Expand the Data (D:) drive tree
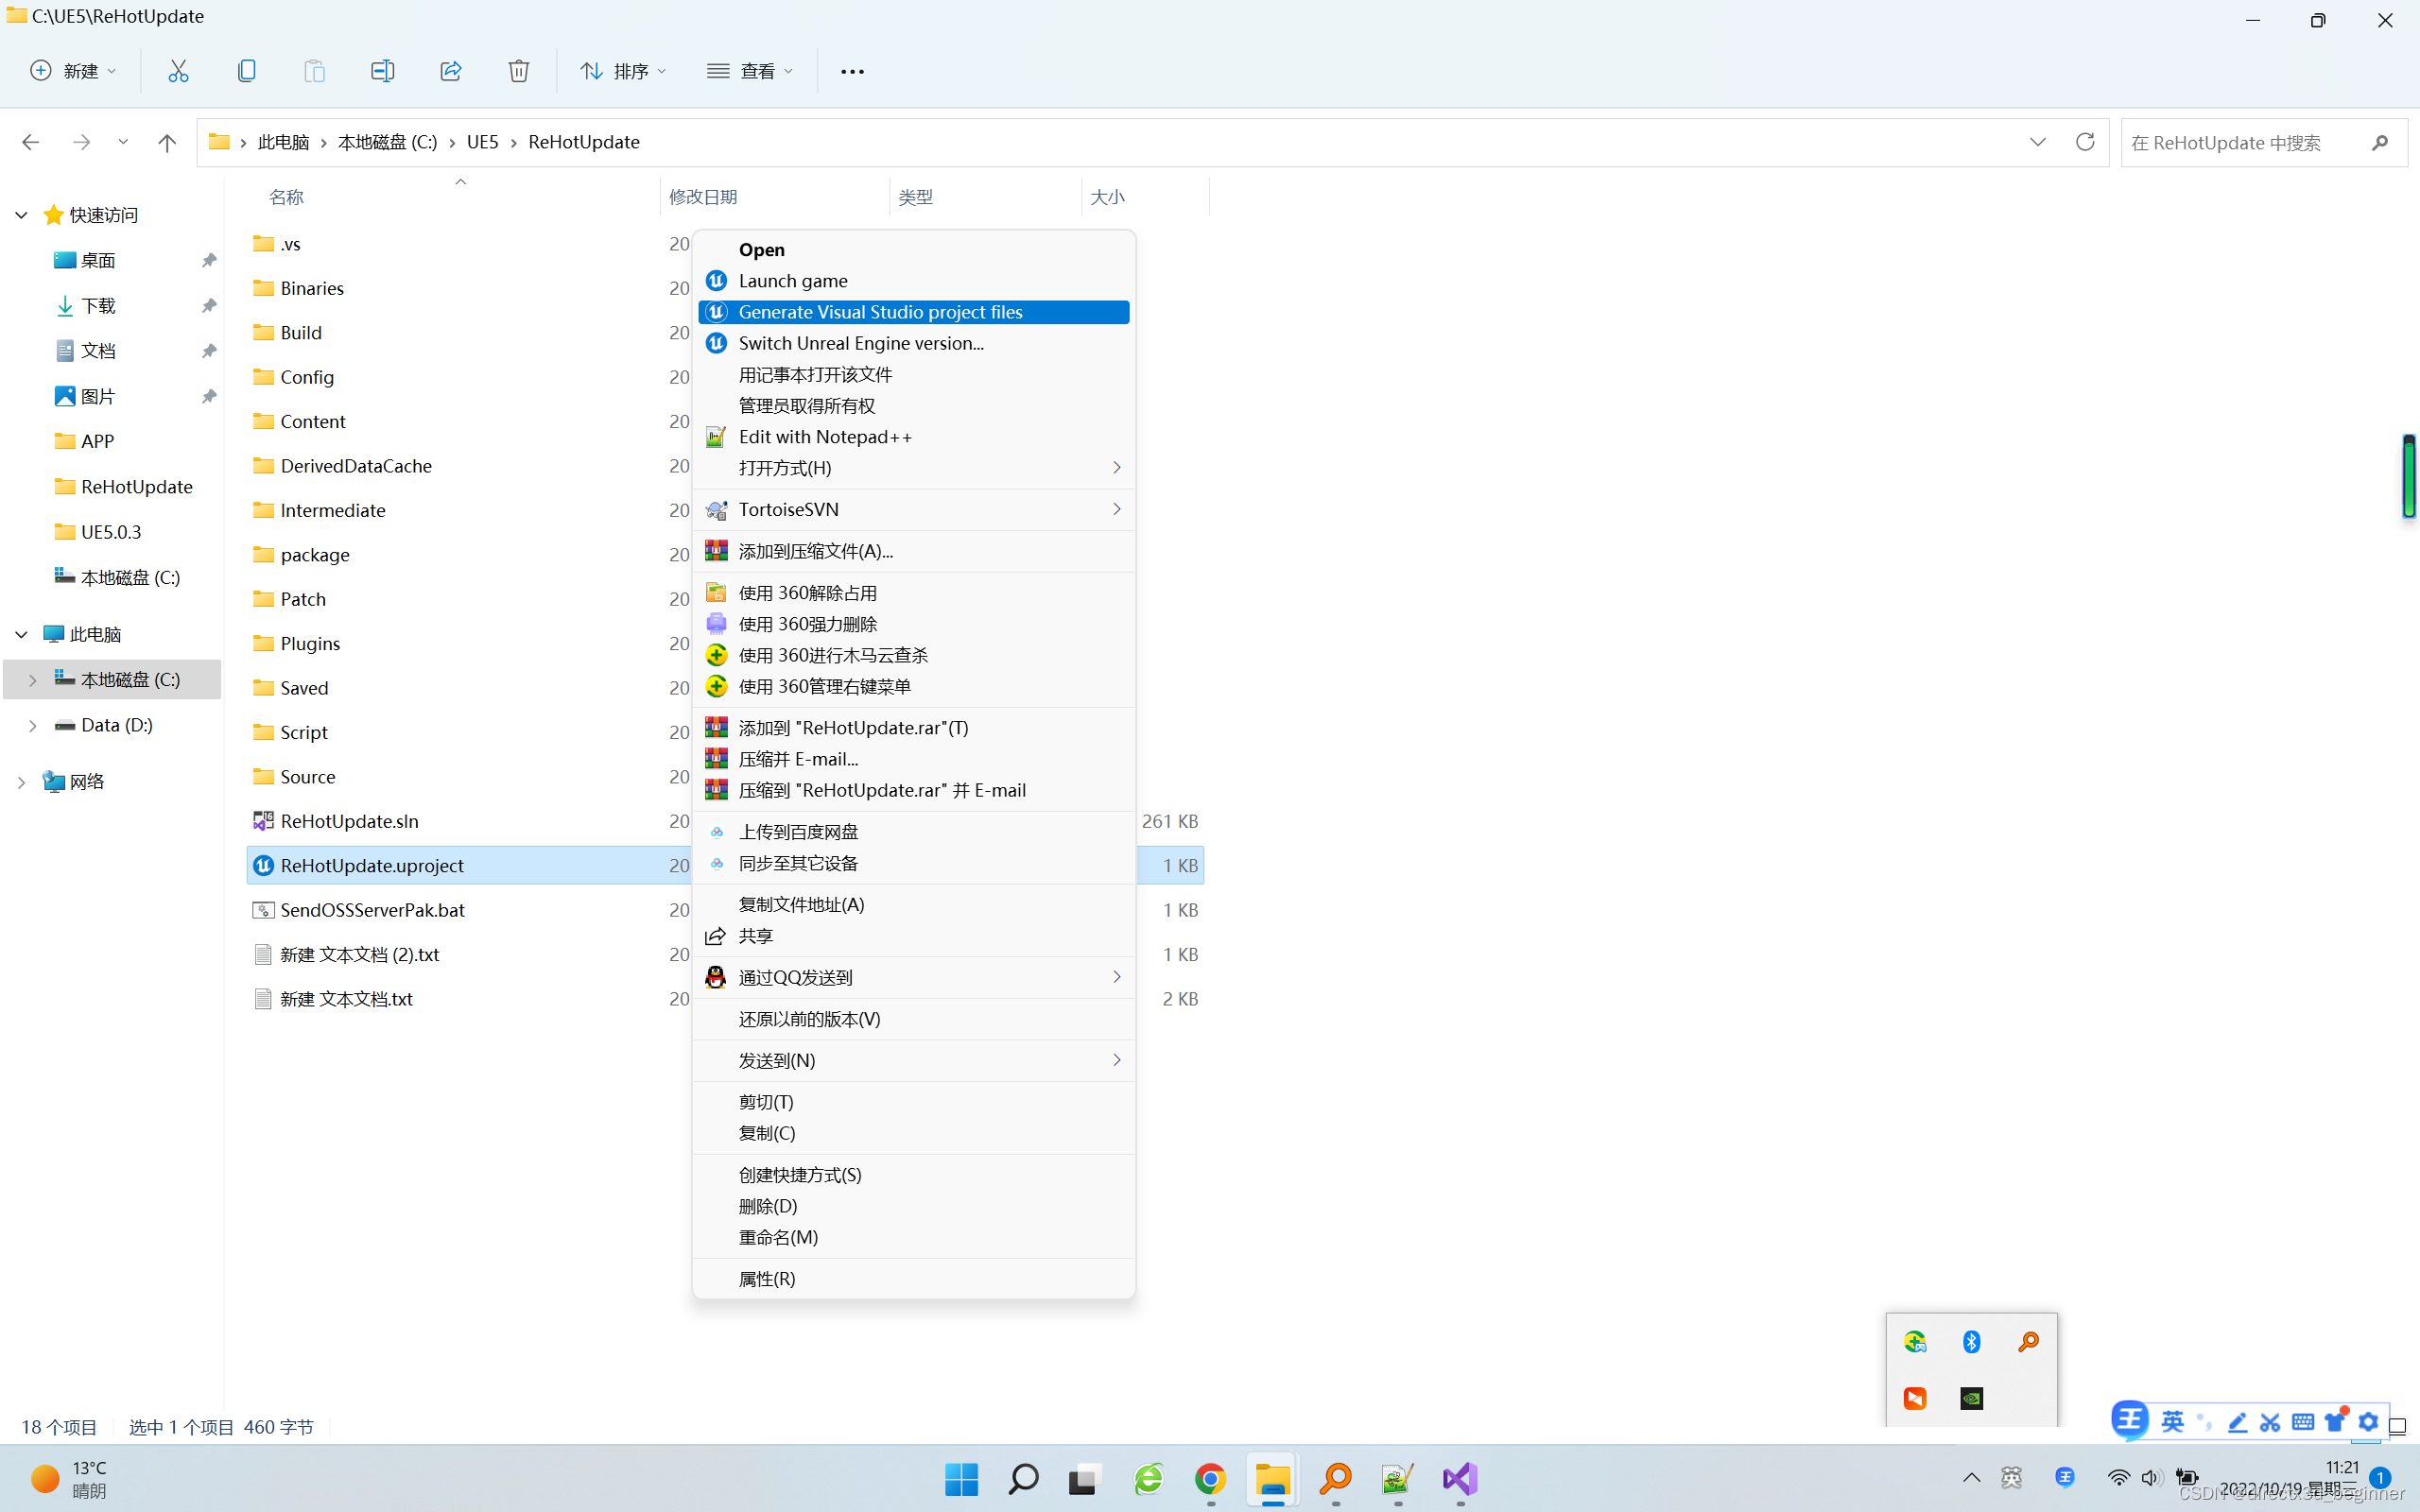This screenshot has width=2420, height=1512. point(32,725)
